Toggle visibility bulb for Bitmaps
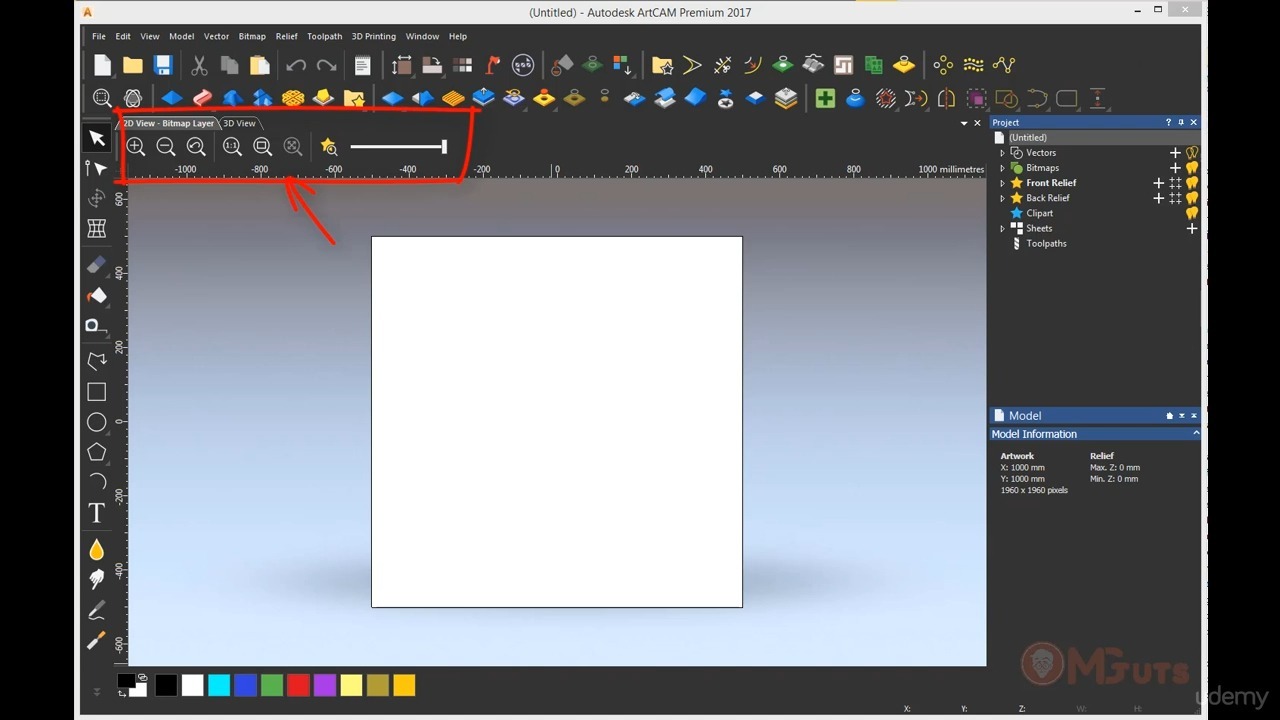 click(1192, 168)
